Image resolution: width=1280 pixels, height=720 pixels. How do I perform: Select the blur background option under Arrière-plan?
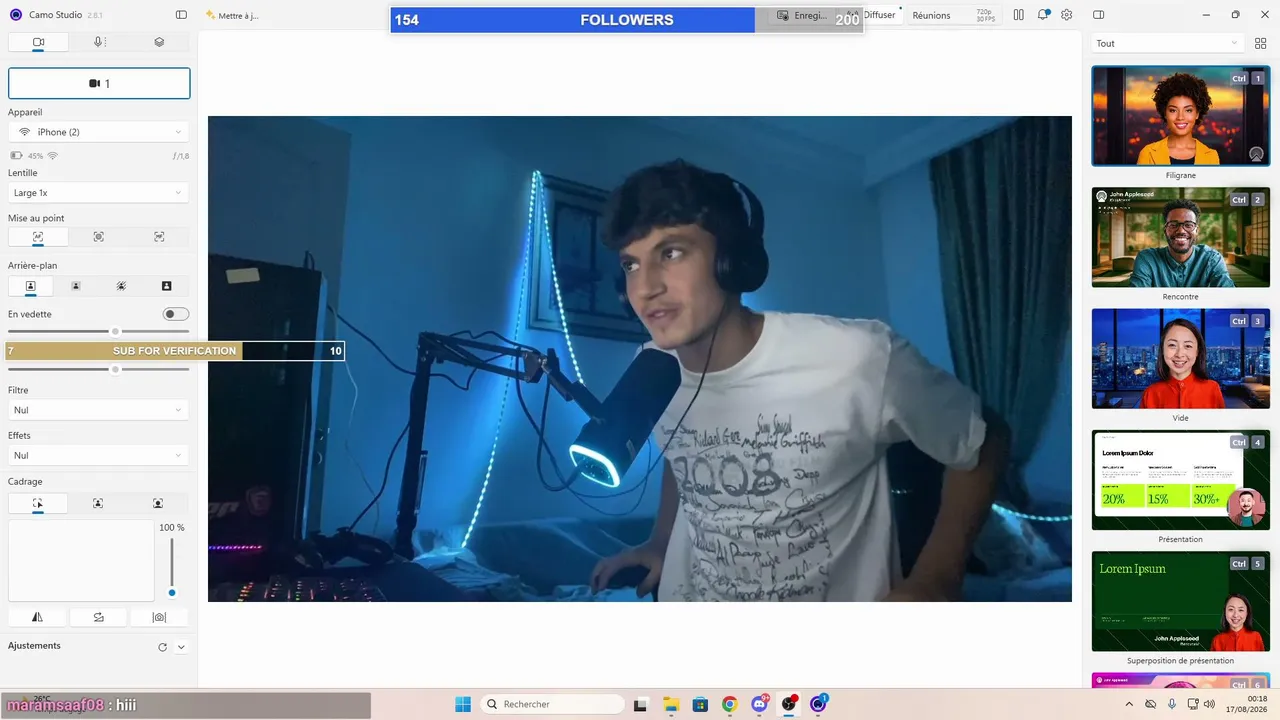point(121,286)
